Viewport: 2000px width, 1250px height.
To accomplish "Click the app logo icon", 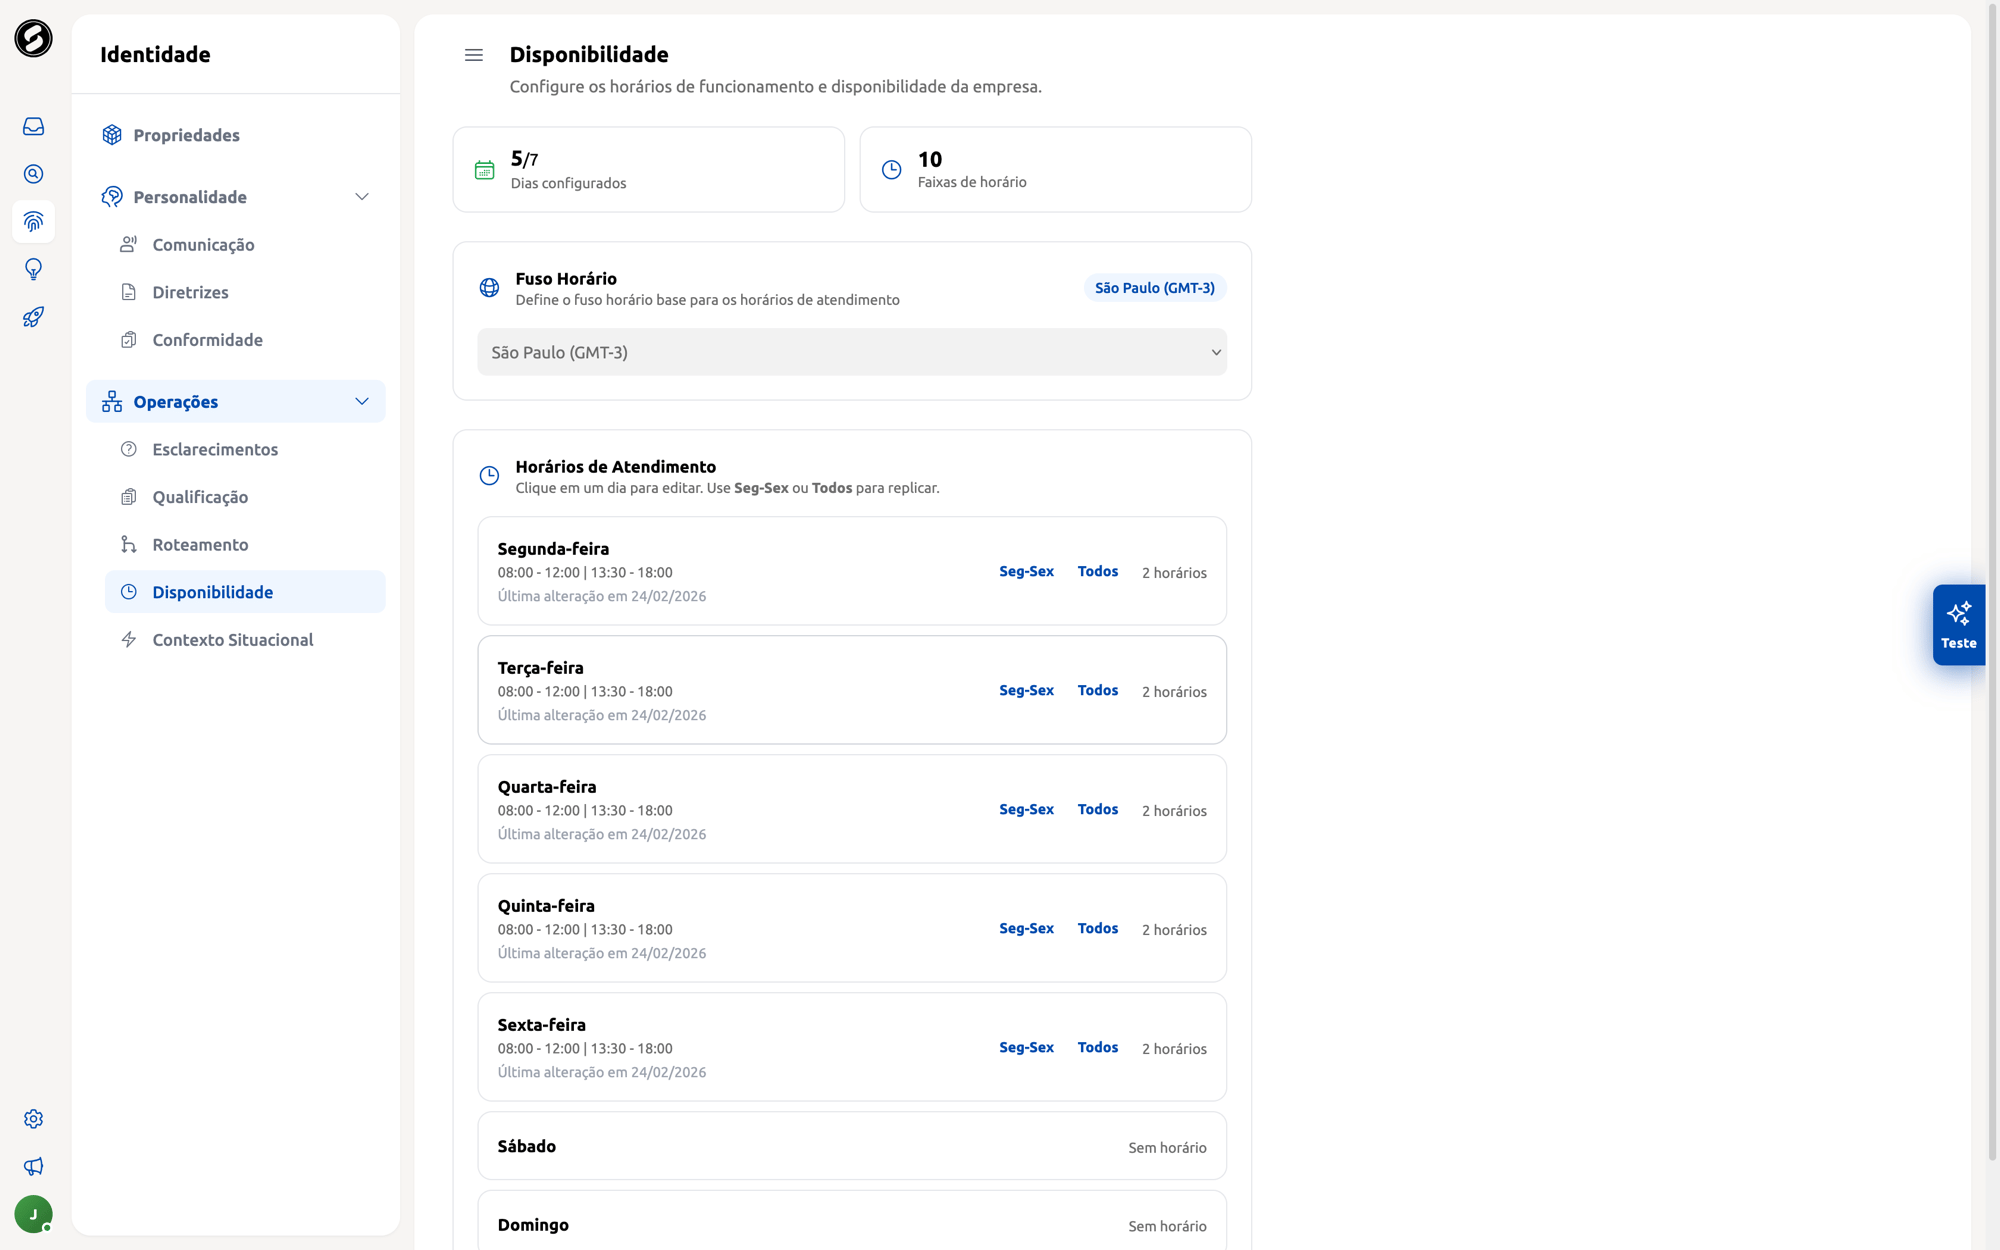I will point(33,38).
